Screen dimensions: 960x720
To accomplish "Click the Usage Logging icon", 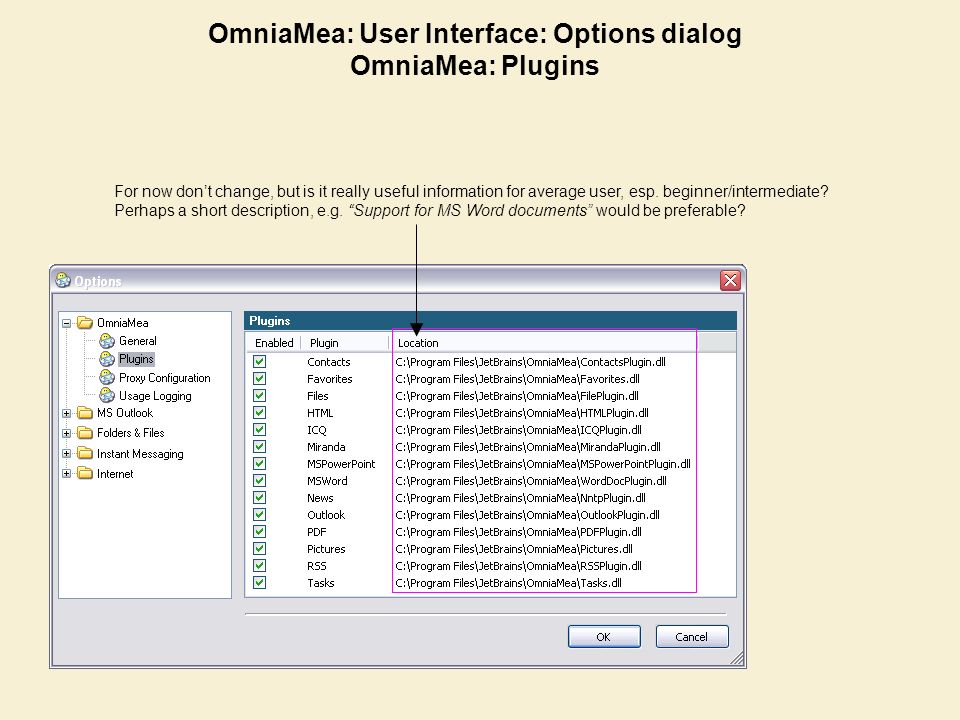I will [x=107, y=396].
